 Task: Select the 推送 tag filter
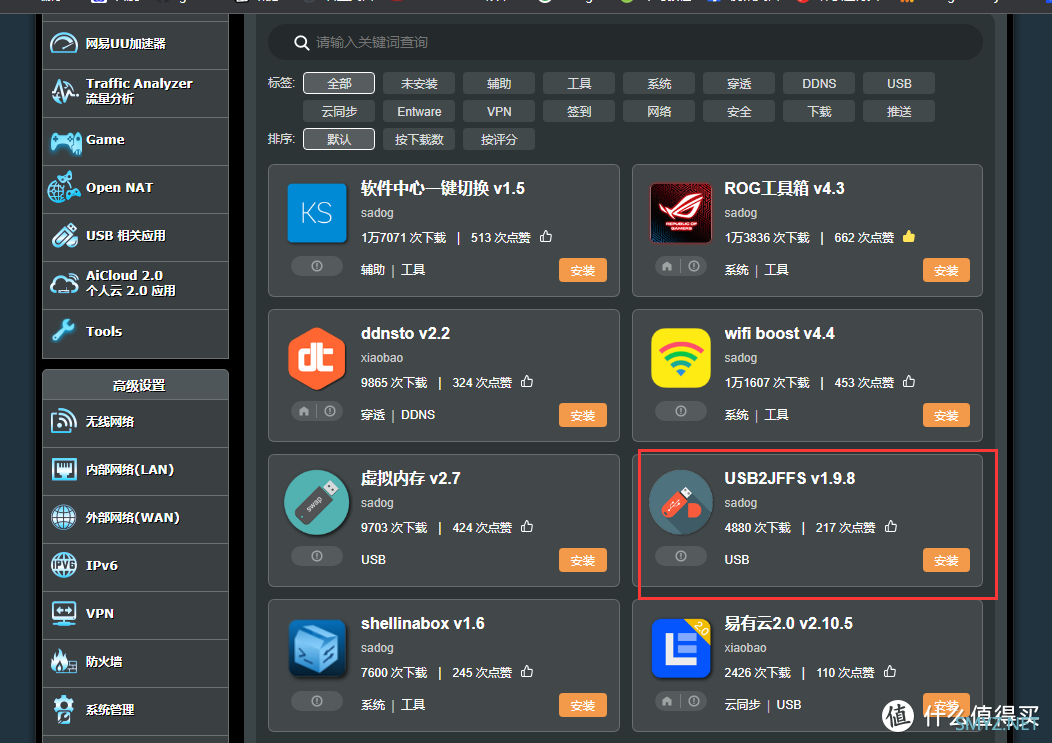pyautogui.click(x=899, y=111)
